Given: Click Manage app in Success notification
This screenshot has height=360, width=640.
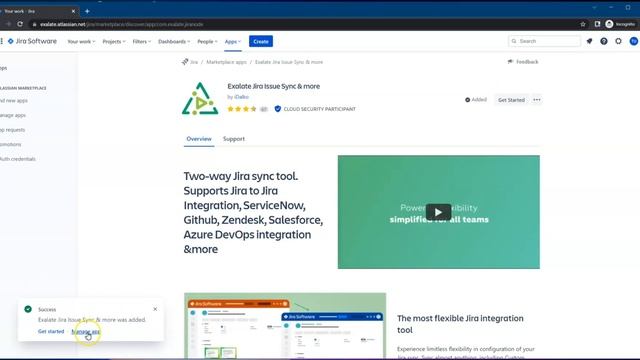Looking at the screenshot, I should [x=85, y=331].
